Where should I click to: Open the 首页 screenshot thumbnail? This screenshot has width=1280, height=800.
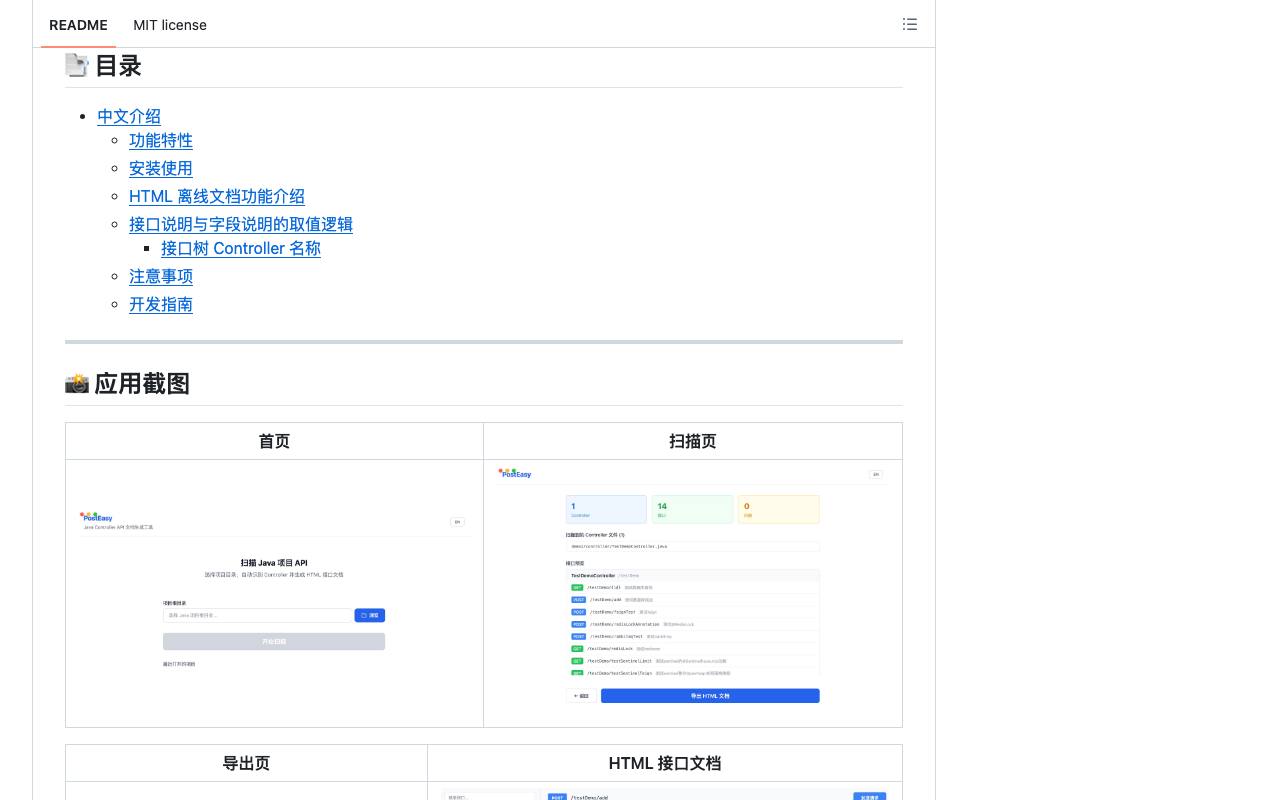pos(274,592)
